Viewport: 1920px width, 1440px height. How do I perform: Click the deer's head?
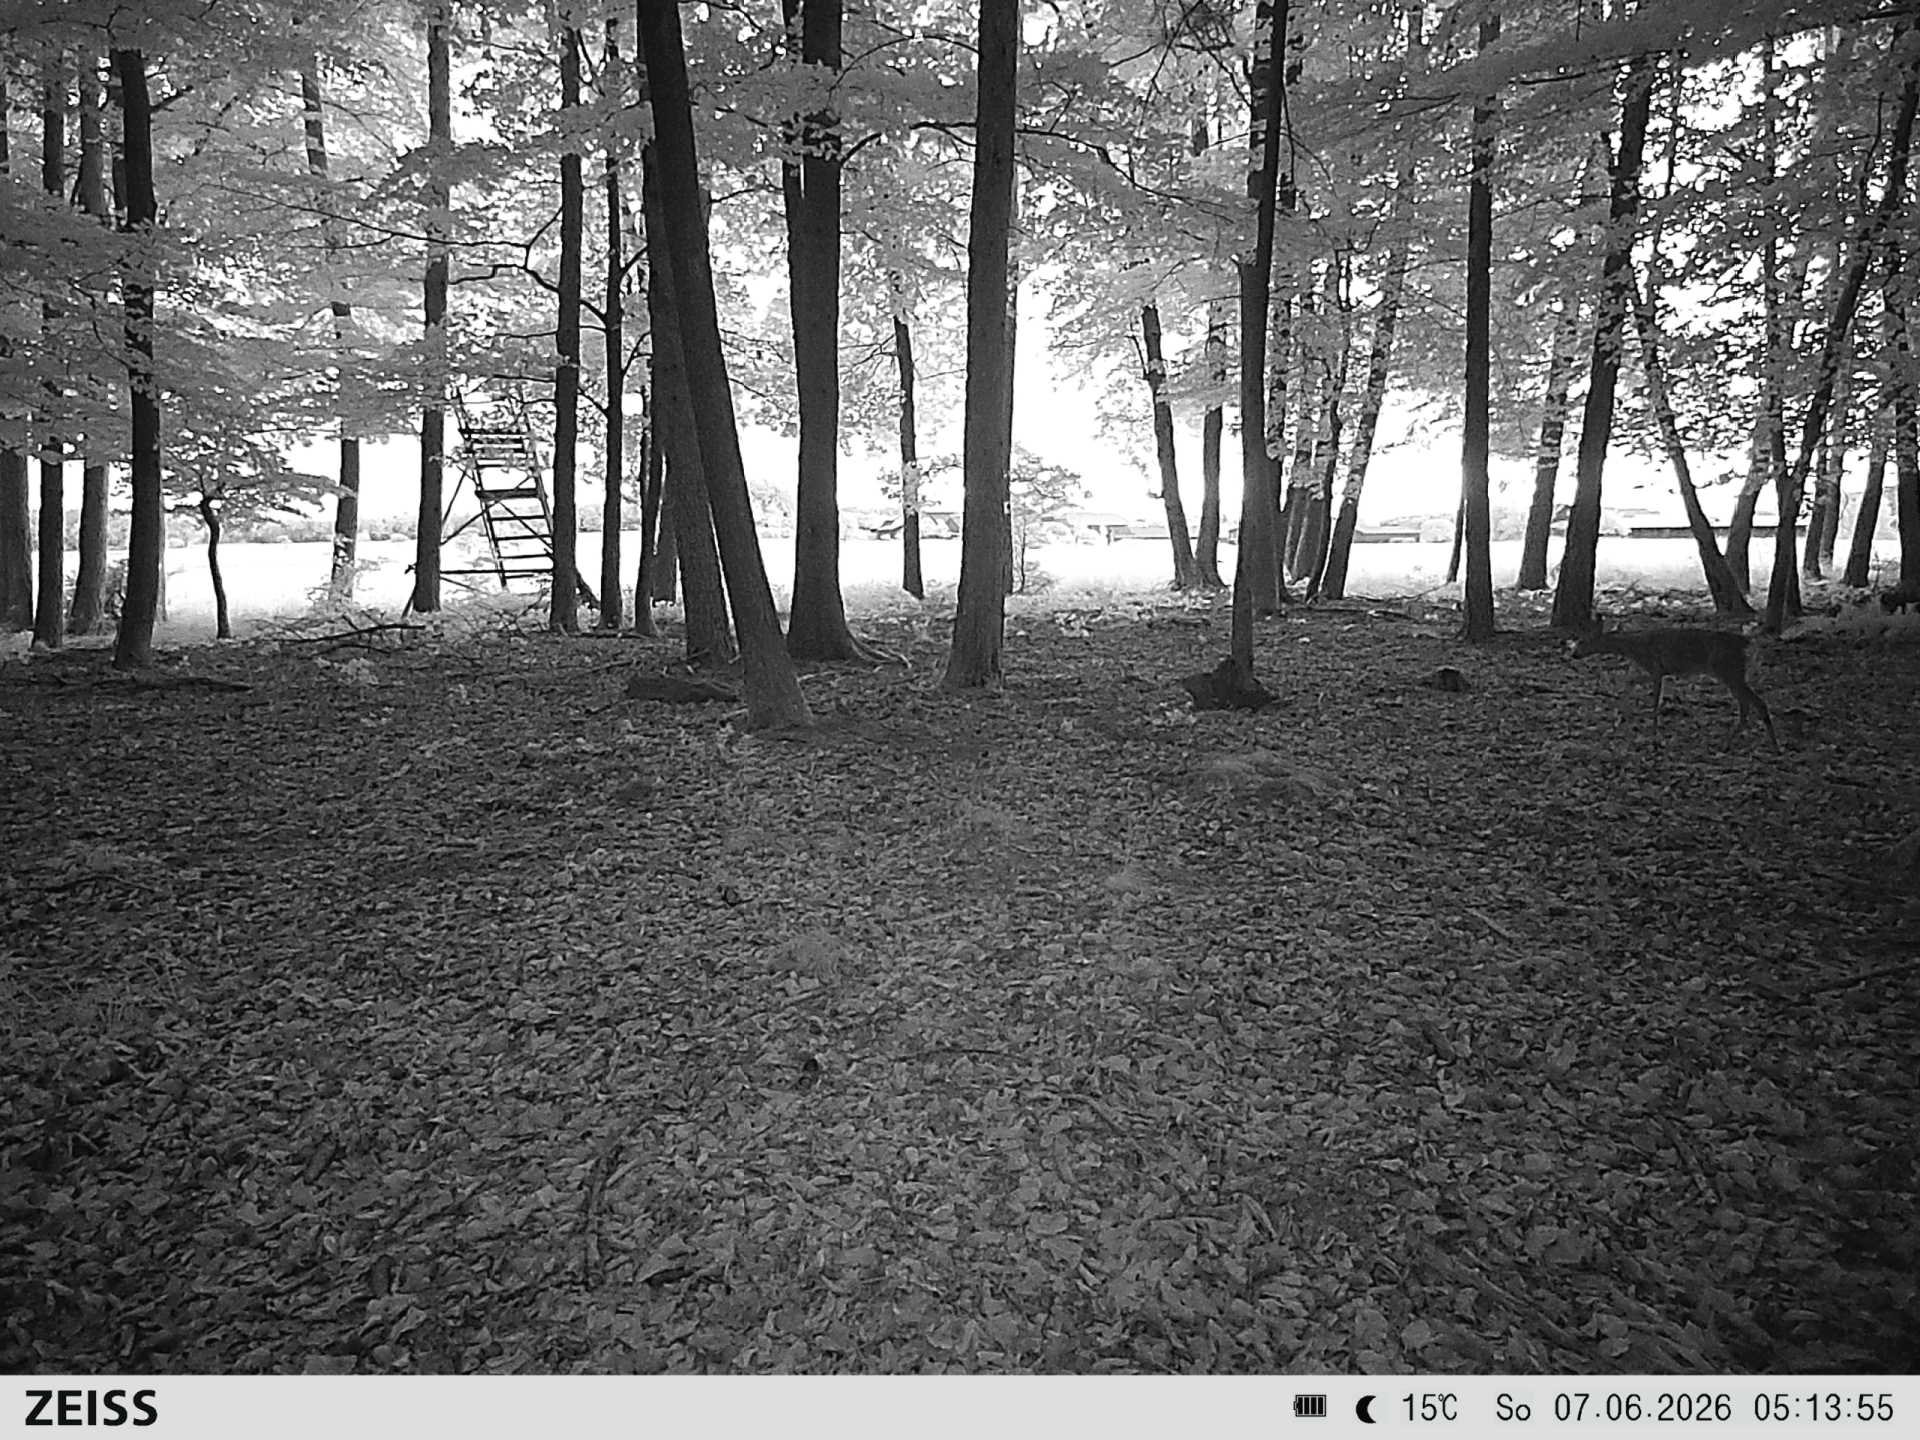[x=1590, y=641]
